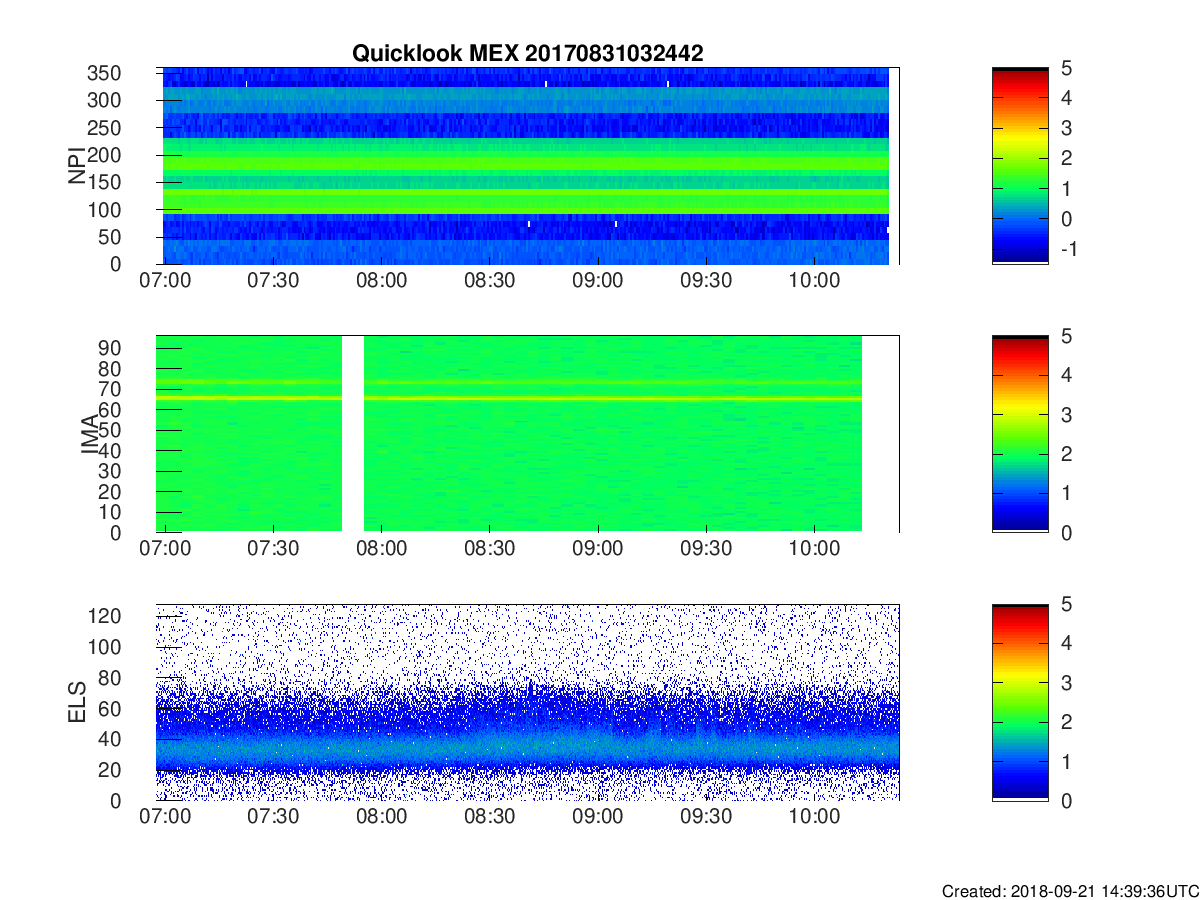Click the 'Created: 2018-09-21 14:39:36UTC' timestamp
This screenshot has width=1200, height=900.
pos(1069,890)
